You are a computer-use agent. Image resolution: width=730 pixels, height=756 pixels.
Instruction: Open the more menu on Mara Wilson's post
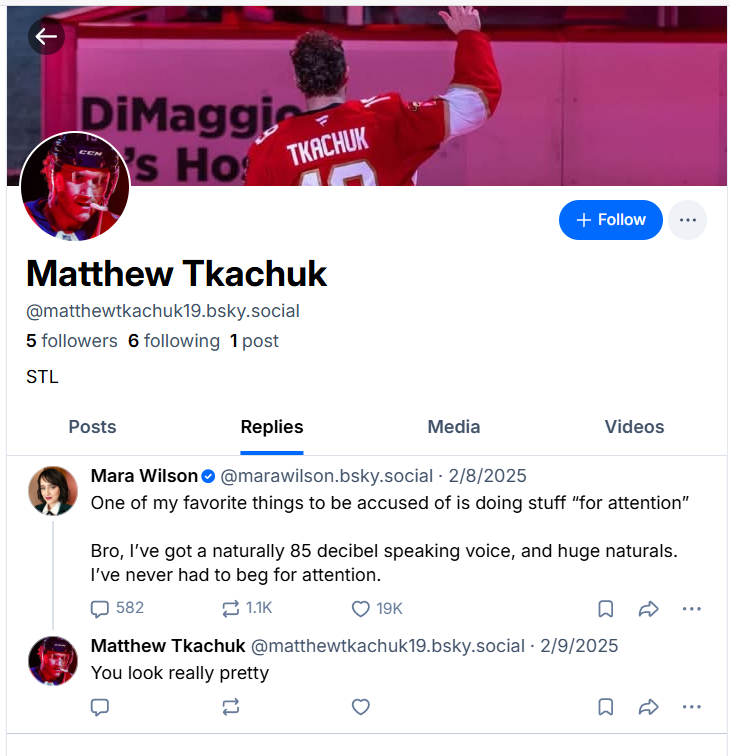click(x=692, y=609)
